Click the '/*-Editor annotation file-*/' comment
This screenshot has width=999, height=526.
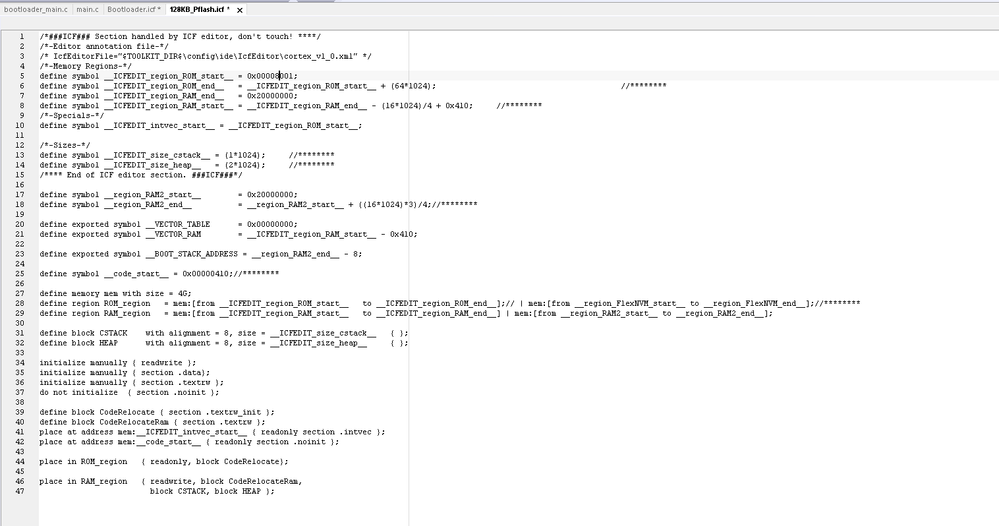point(104,46)
